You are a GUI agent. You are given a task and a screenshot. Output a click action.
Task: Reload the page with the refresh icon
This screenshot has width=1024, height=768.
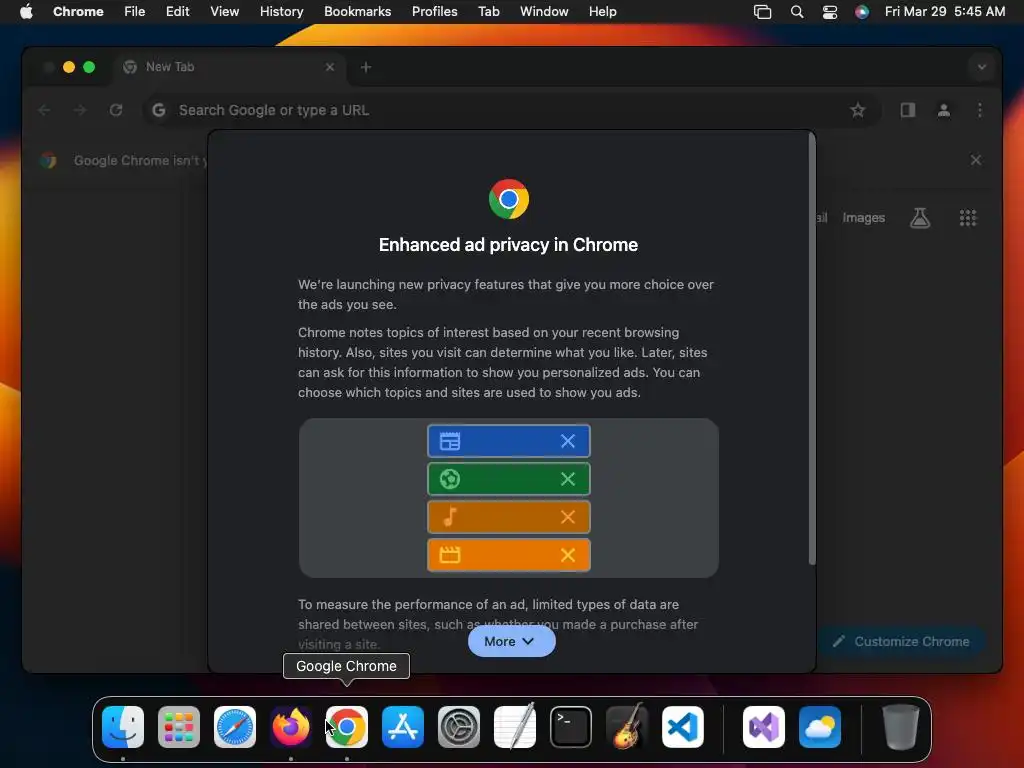coord(116,110)
